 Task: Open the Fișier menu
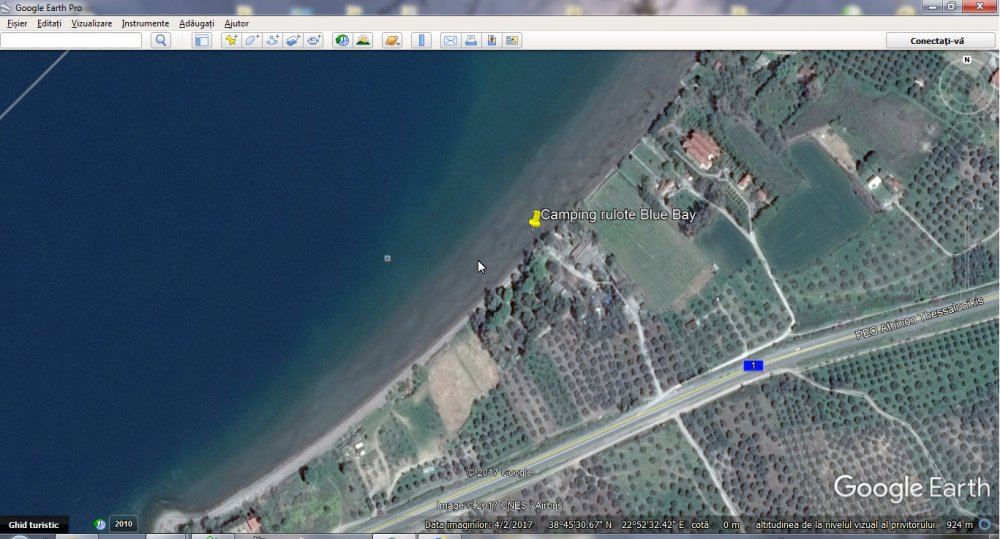pos(17,23)
